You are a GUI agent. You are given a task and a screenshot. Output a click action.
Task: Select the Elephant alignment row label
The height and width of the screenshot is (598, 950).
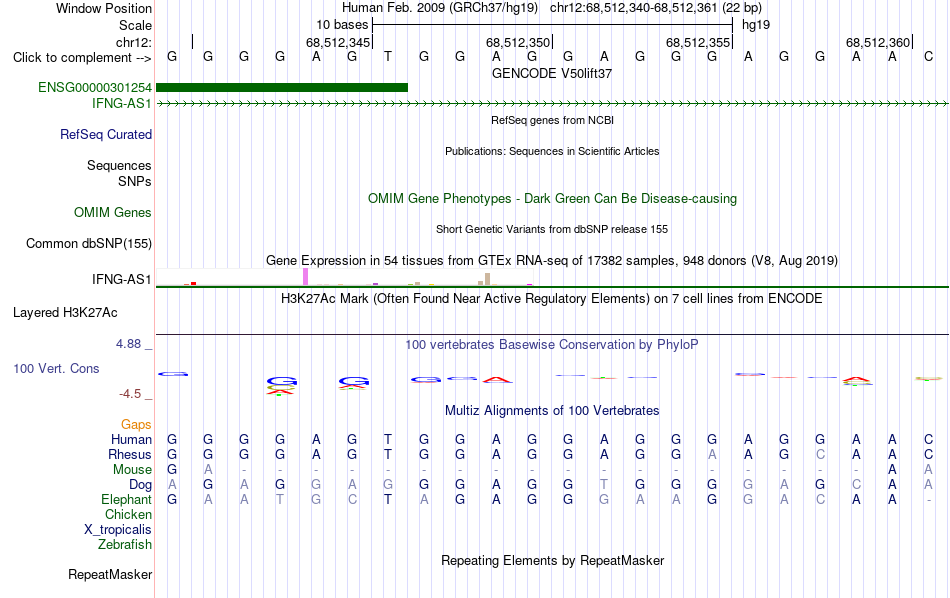[x=126, y=499]
